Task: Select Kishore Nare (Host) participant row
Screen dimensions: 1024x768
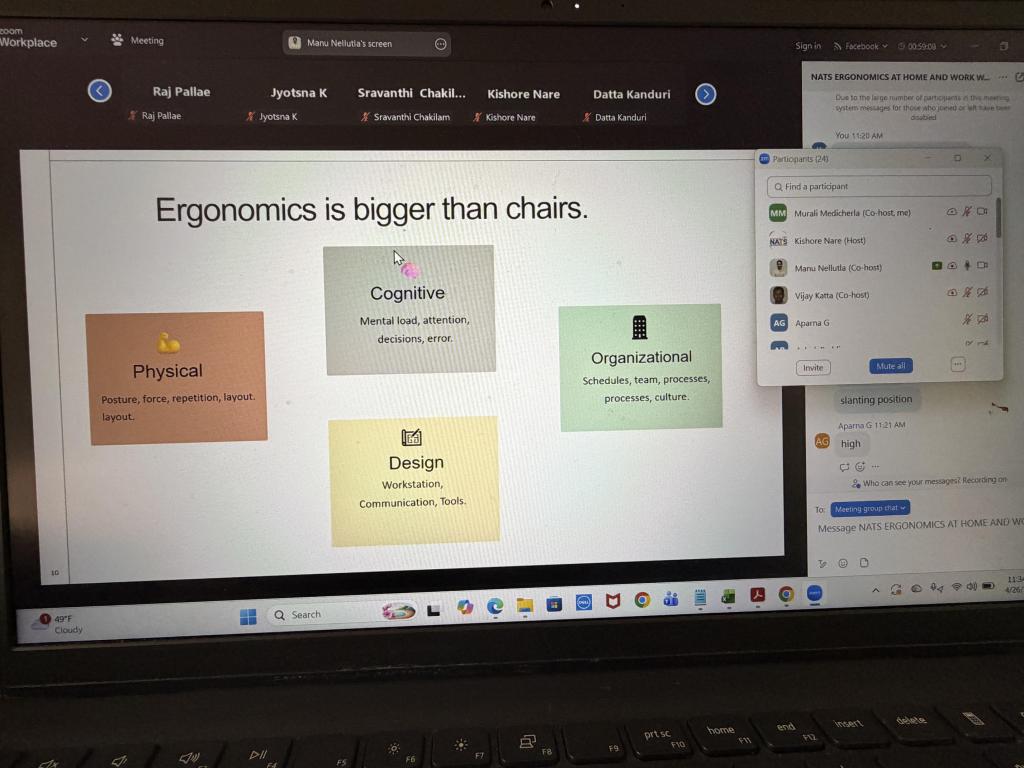Action: tap(879, 240)
